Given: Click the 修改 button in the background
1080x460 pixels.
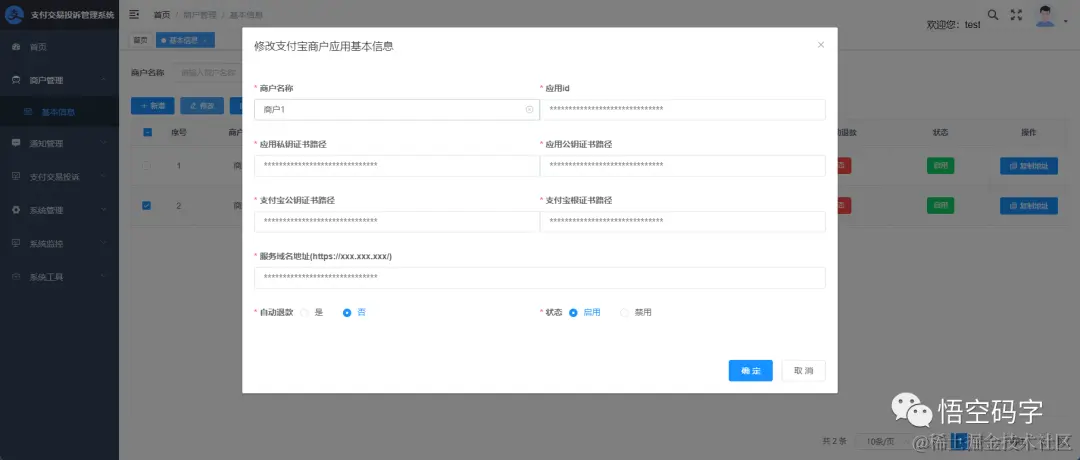Looking at the screenshot, I should tap(202, 106).
